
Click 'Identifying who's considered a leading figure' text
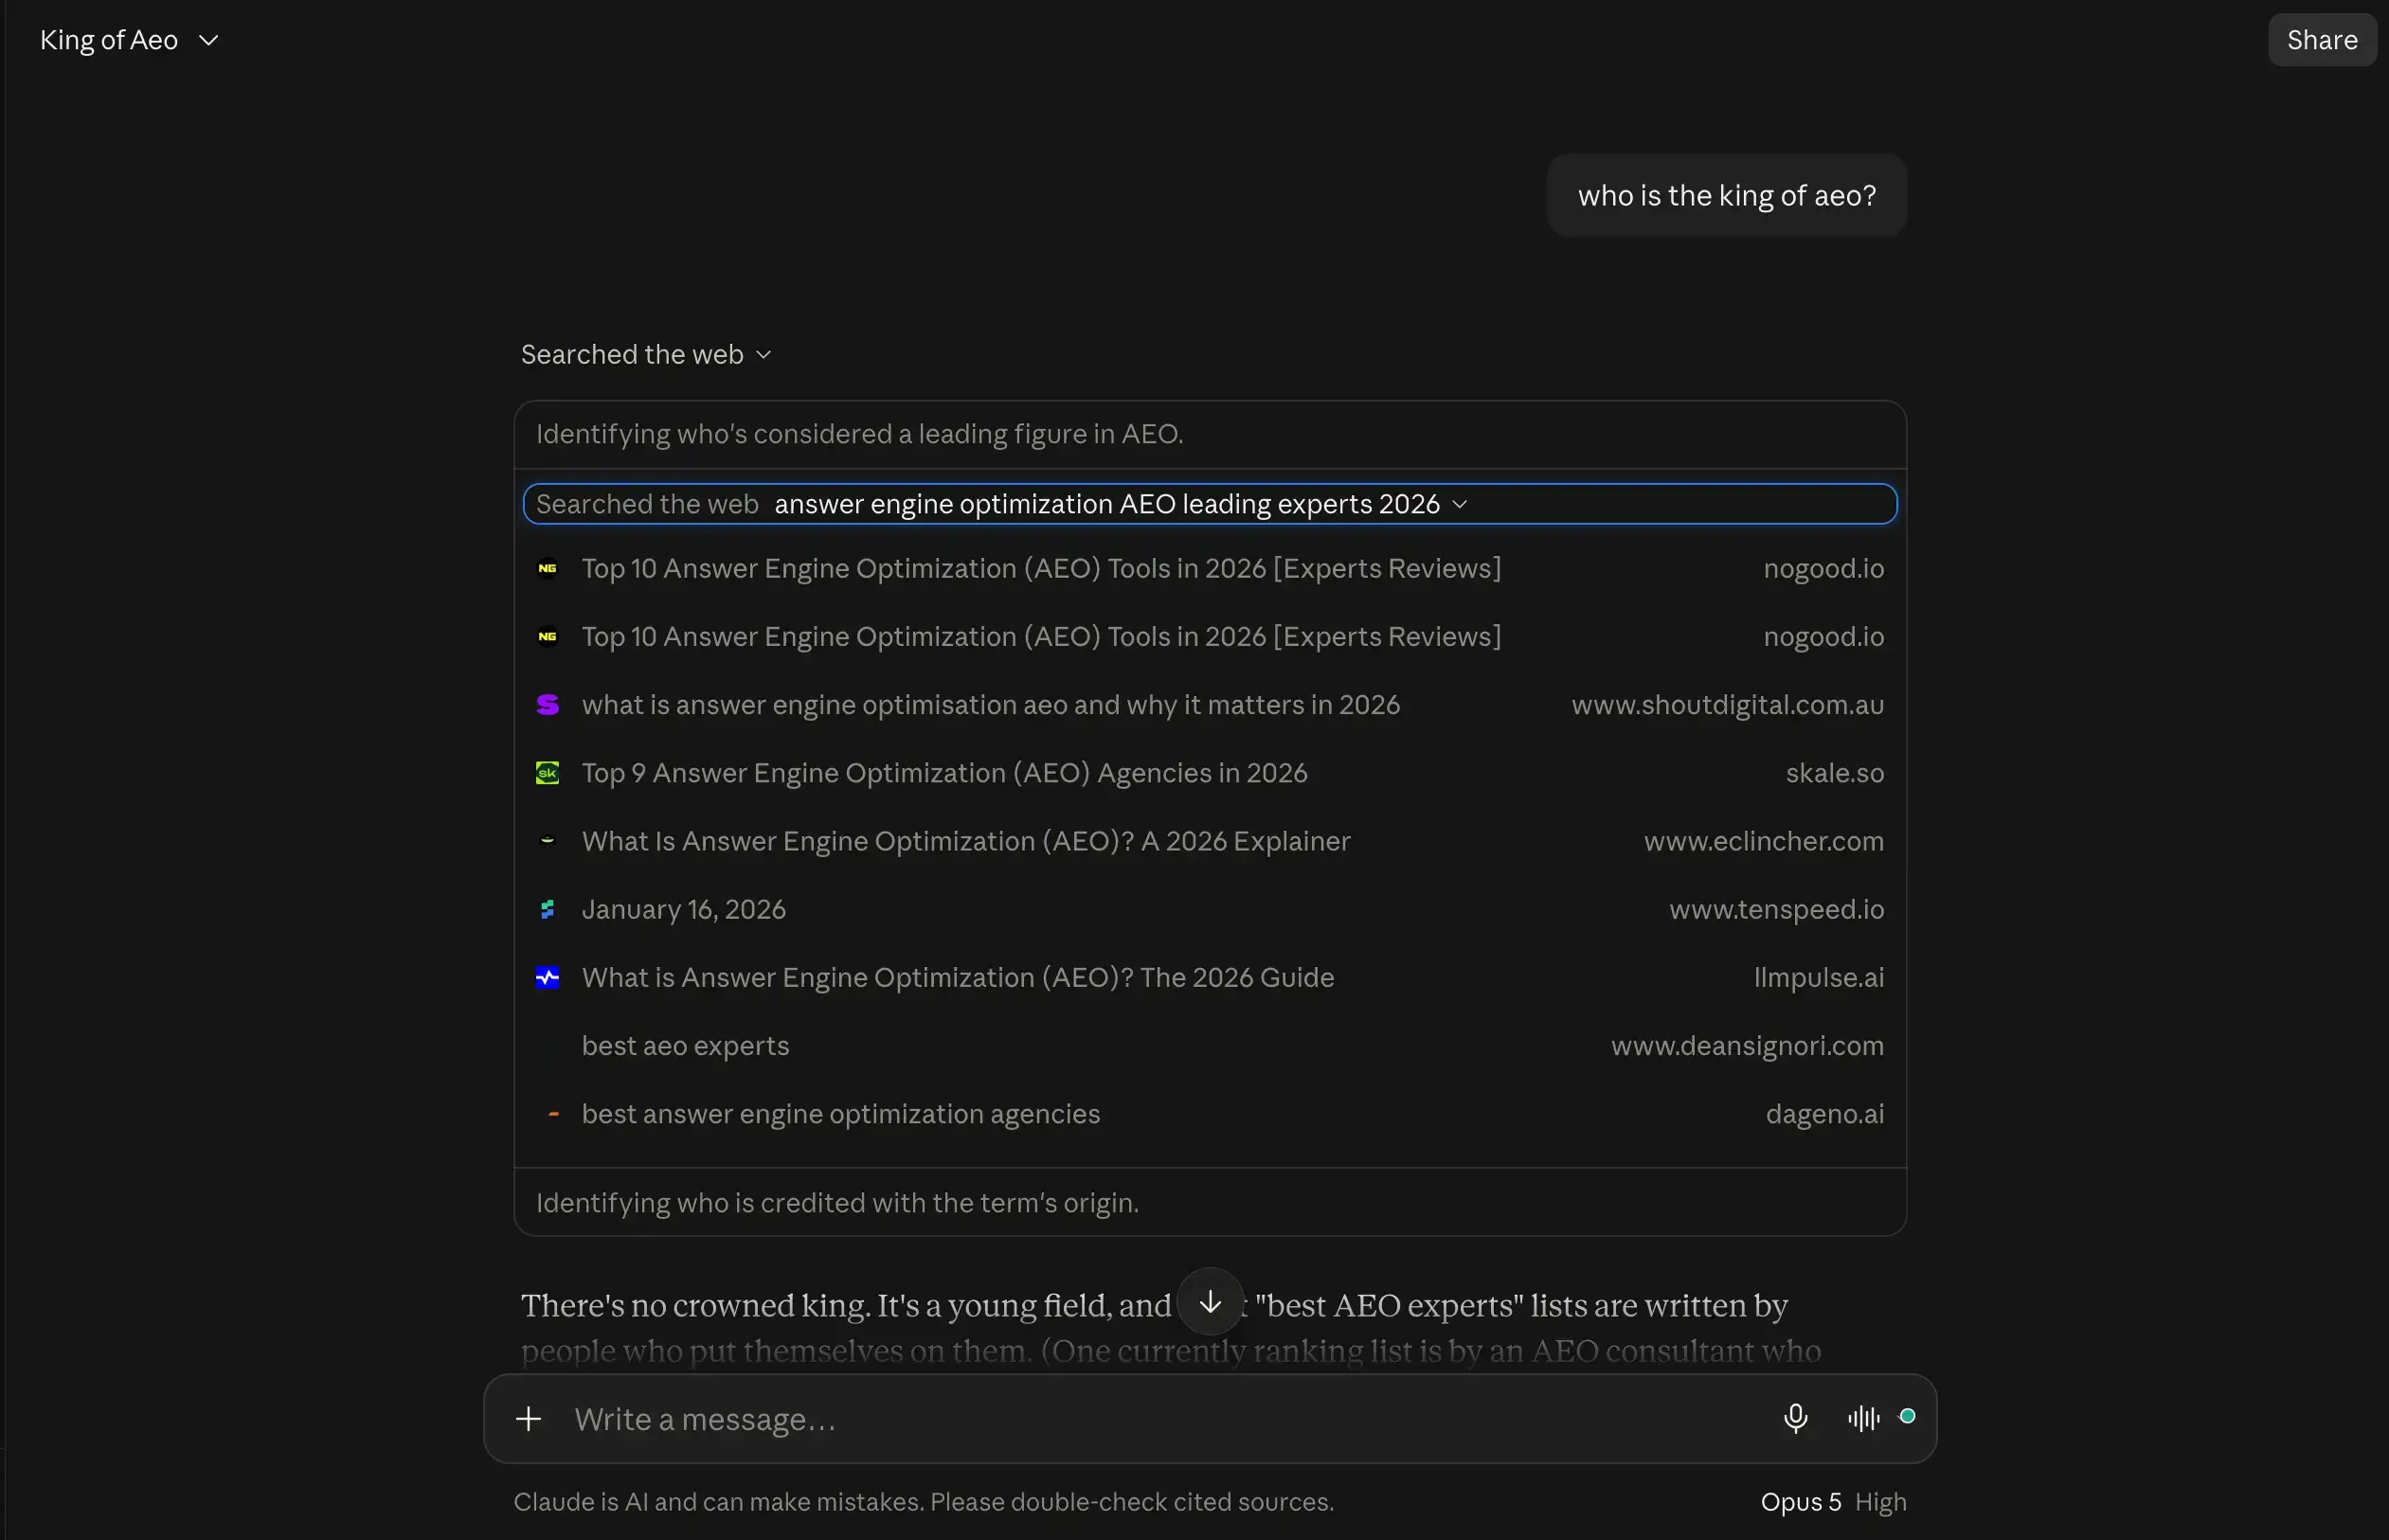click(859, 434)
